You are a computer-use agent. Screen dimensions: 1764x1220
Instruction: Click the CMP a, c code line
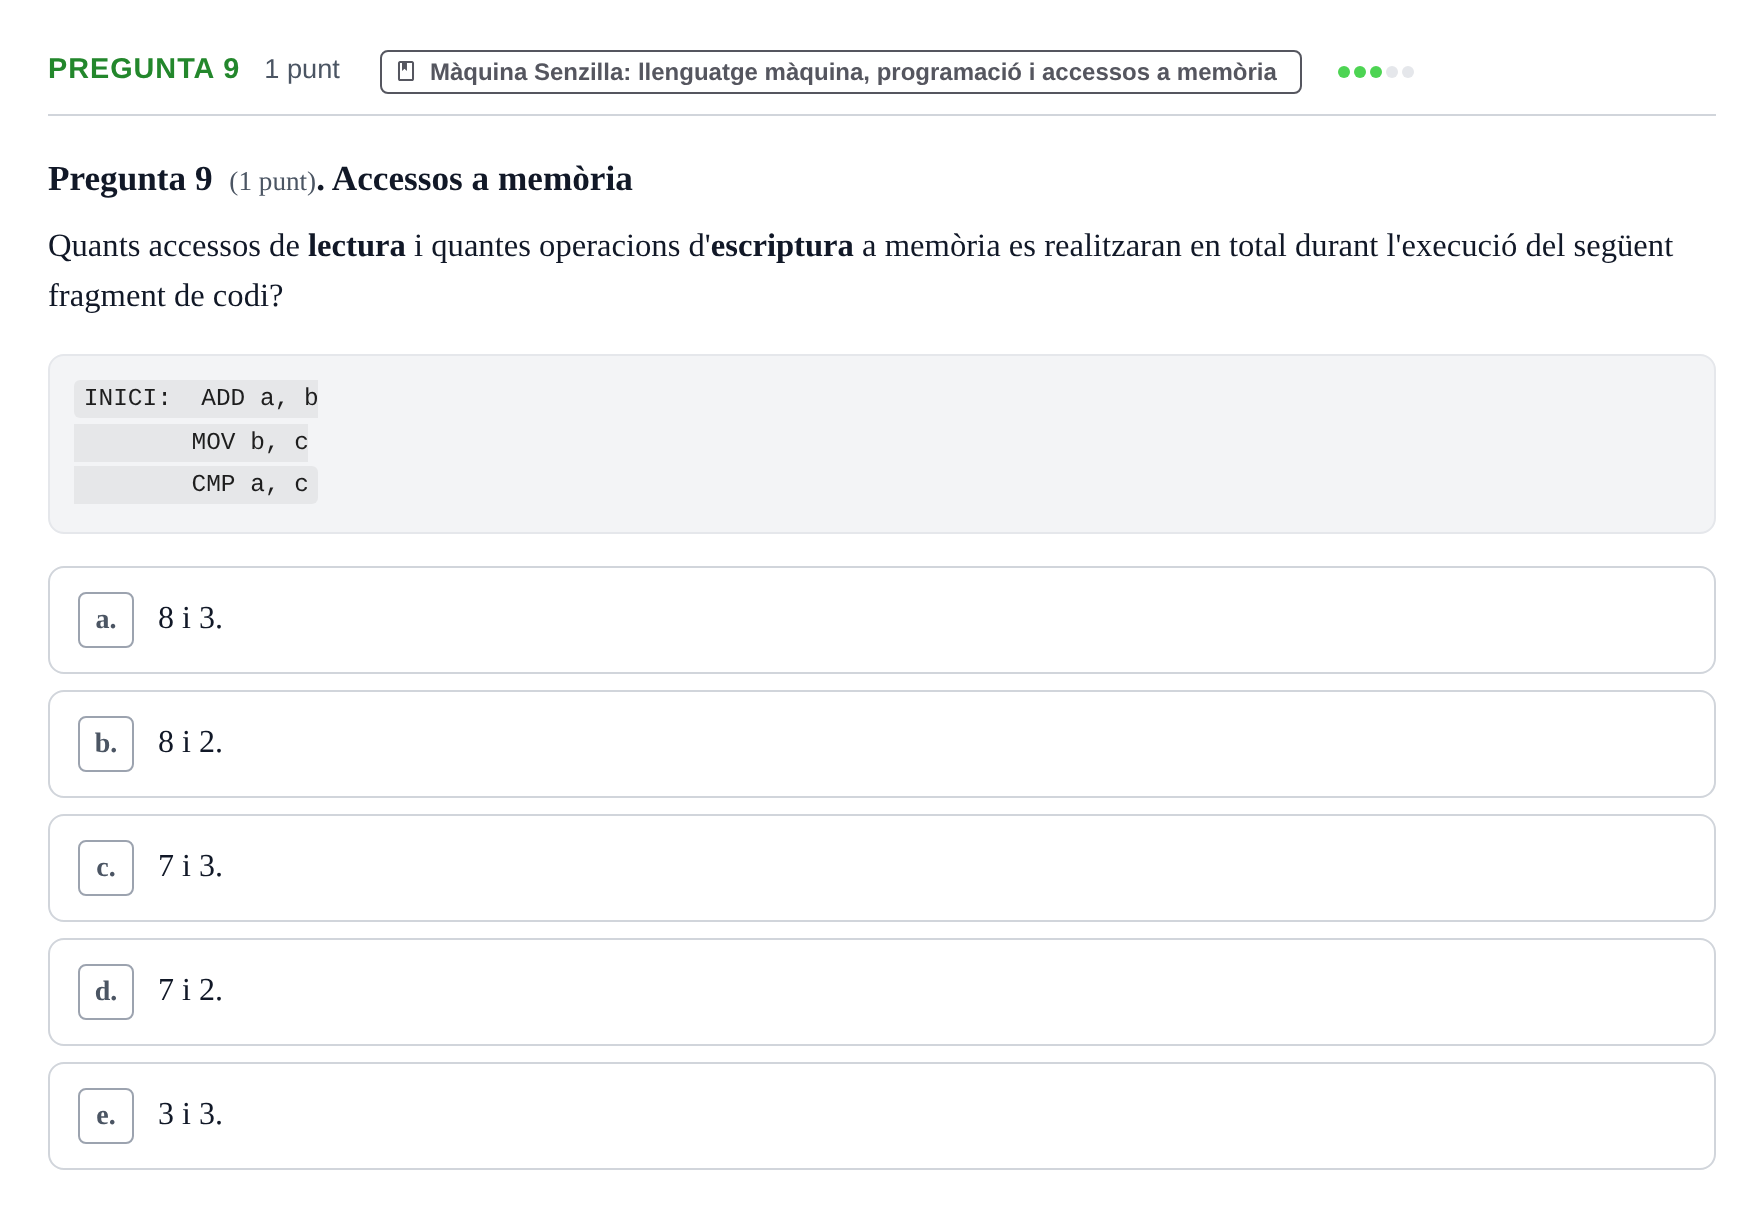(196, 484)
